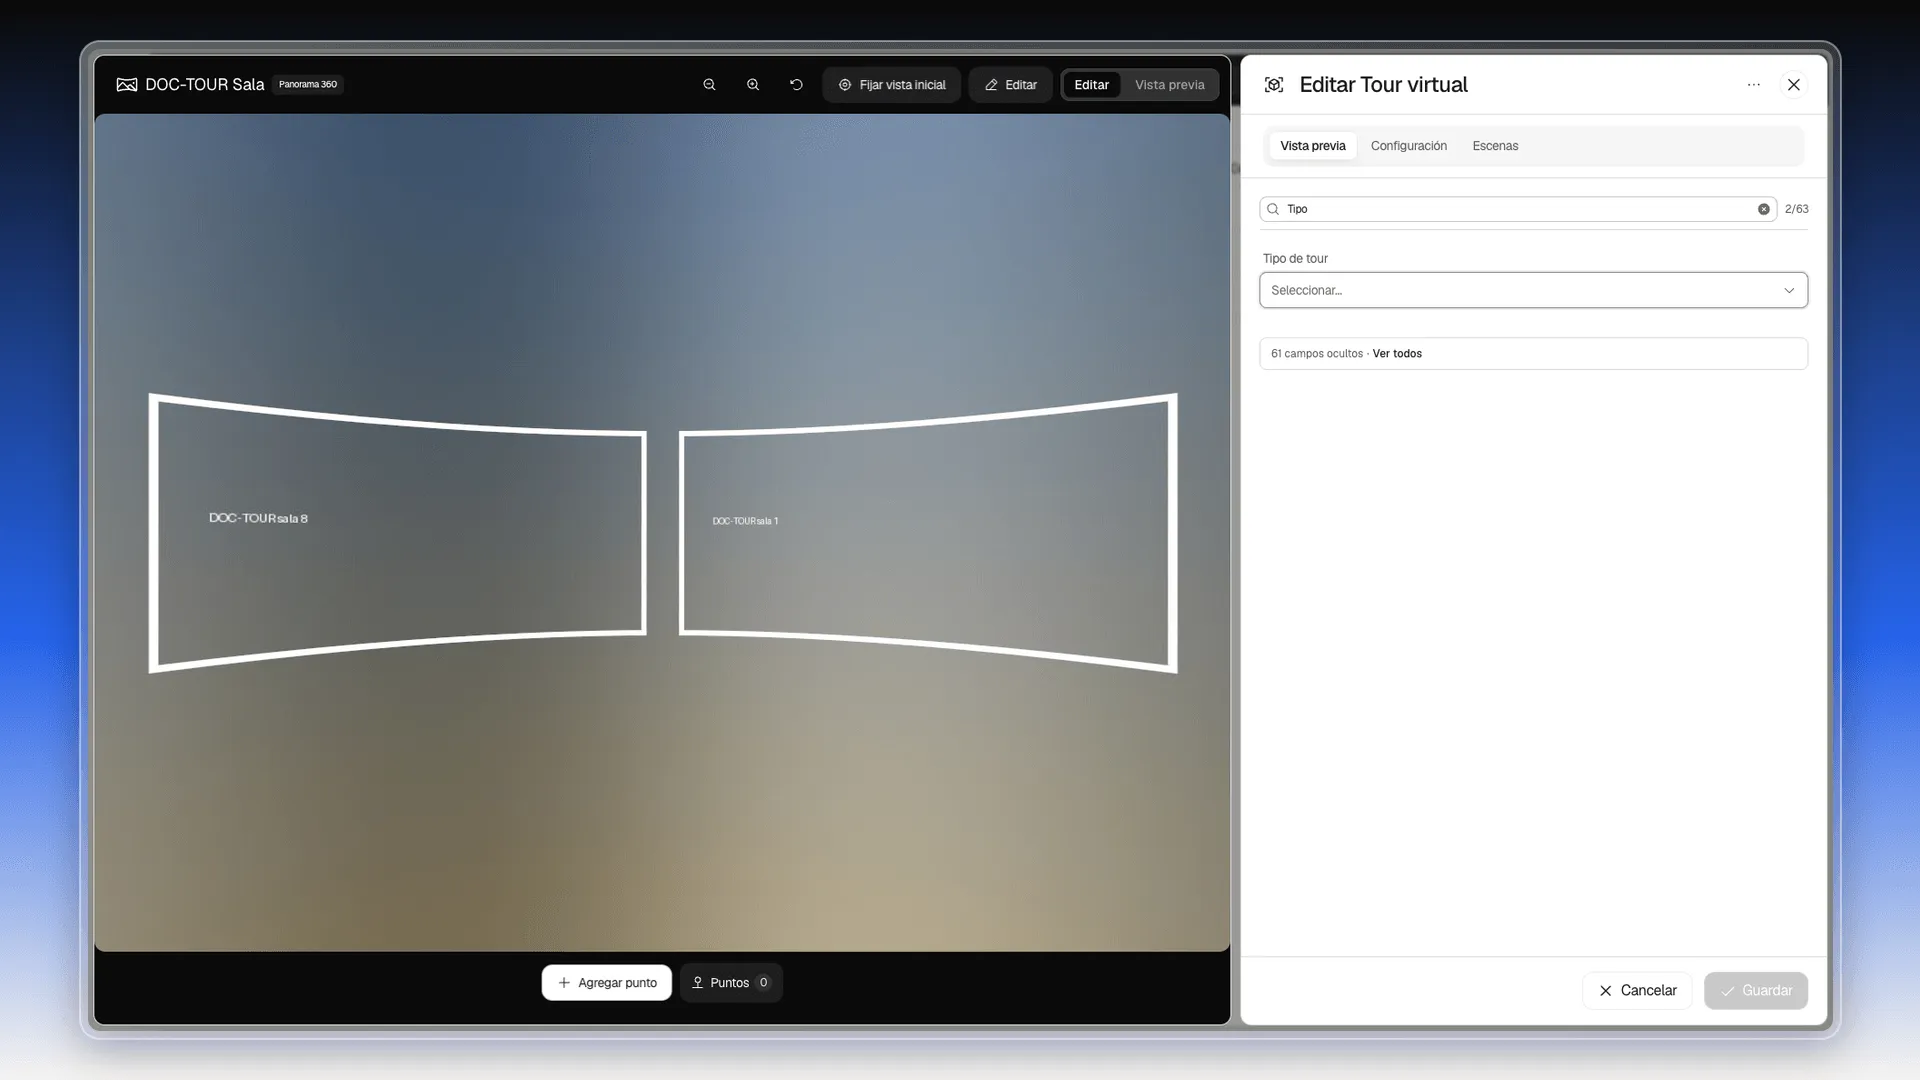Click the Tipo search input field
Viewport: 1920px width, 1080px height.
1518,209
